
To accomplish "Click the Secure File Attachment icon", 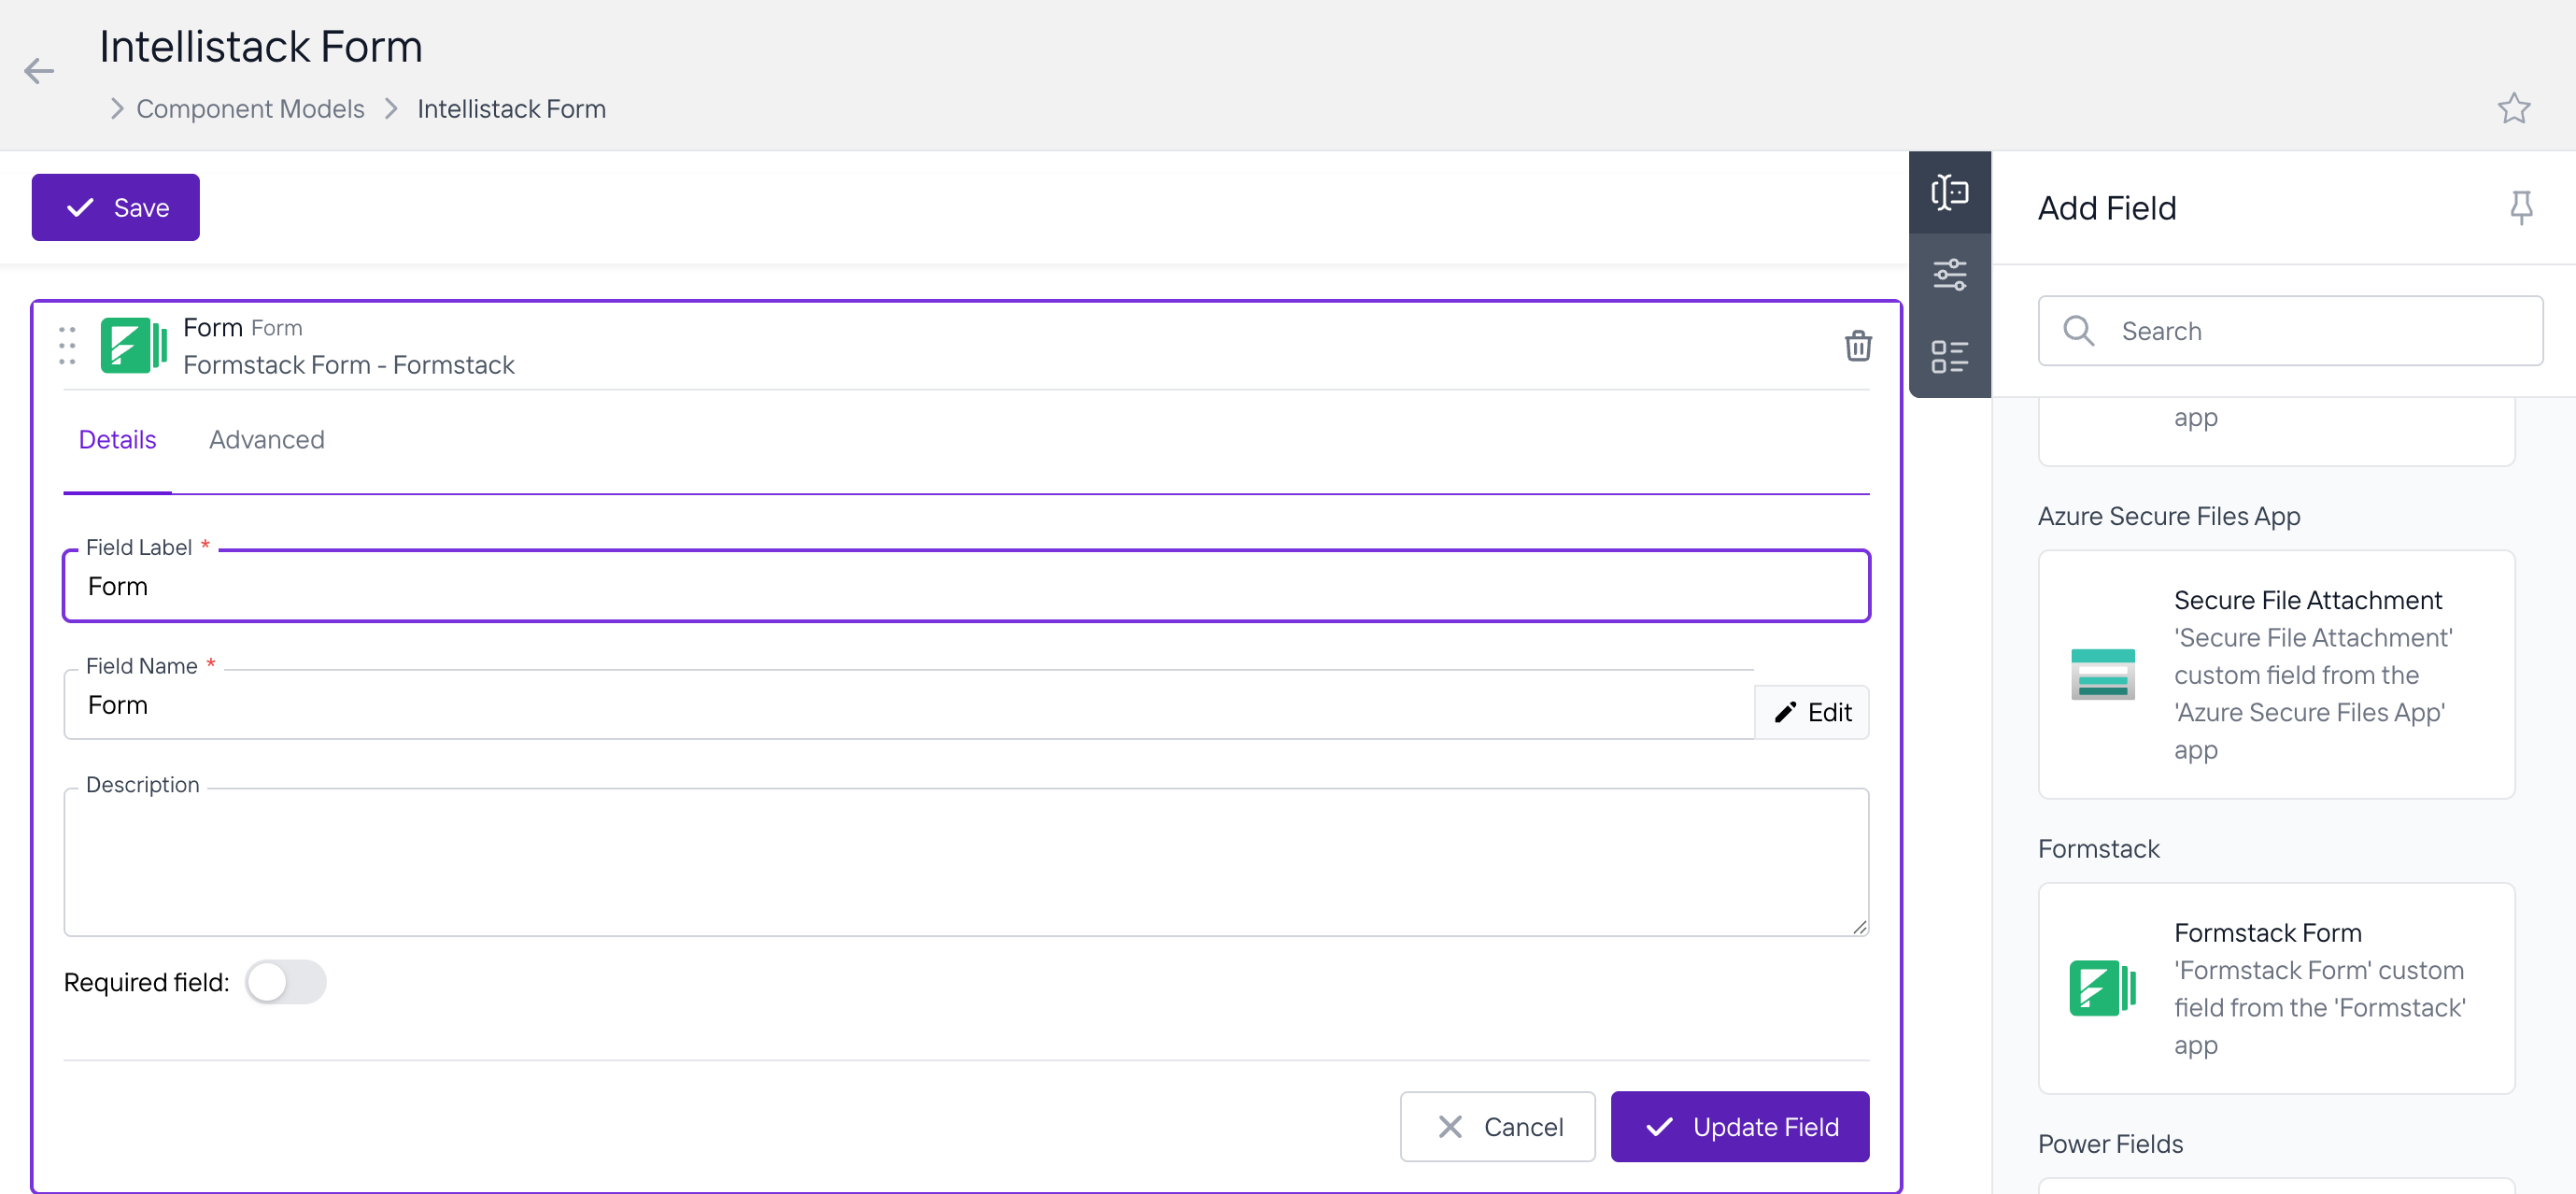I will (2102, 675).
